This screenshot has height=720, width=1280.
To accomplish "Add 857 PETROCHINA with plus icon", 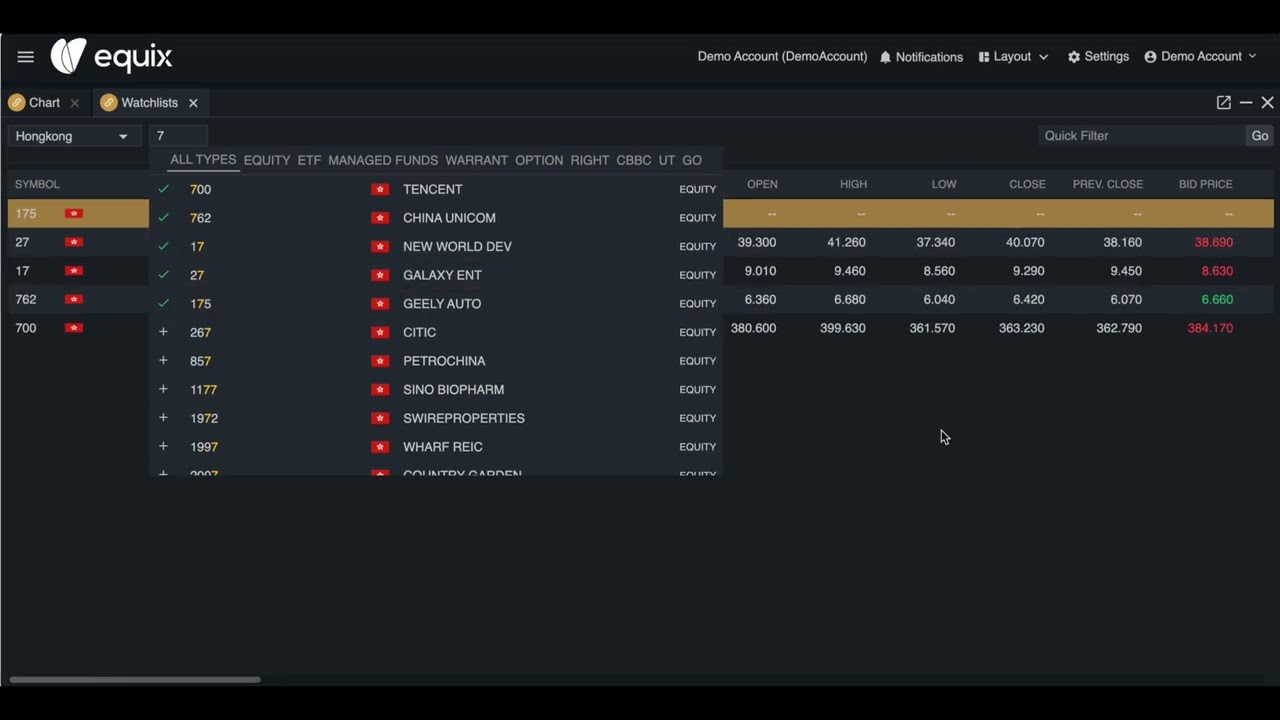I will 164,361.
